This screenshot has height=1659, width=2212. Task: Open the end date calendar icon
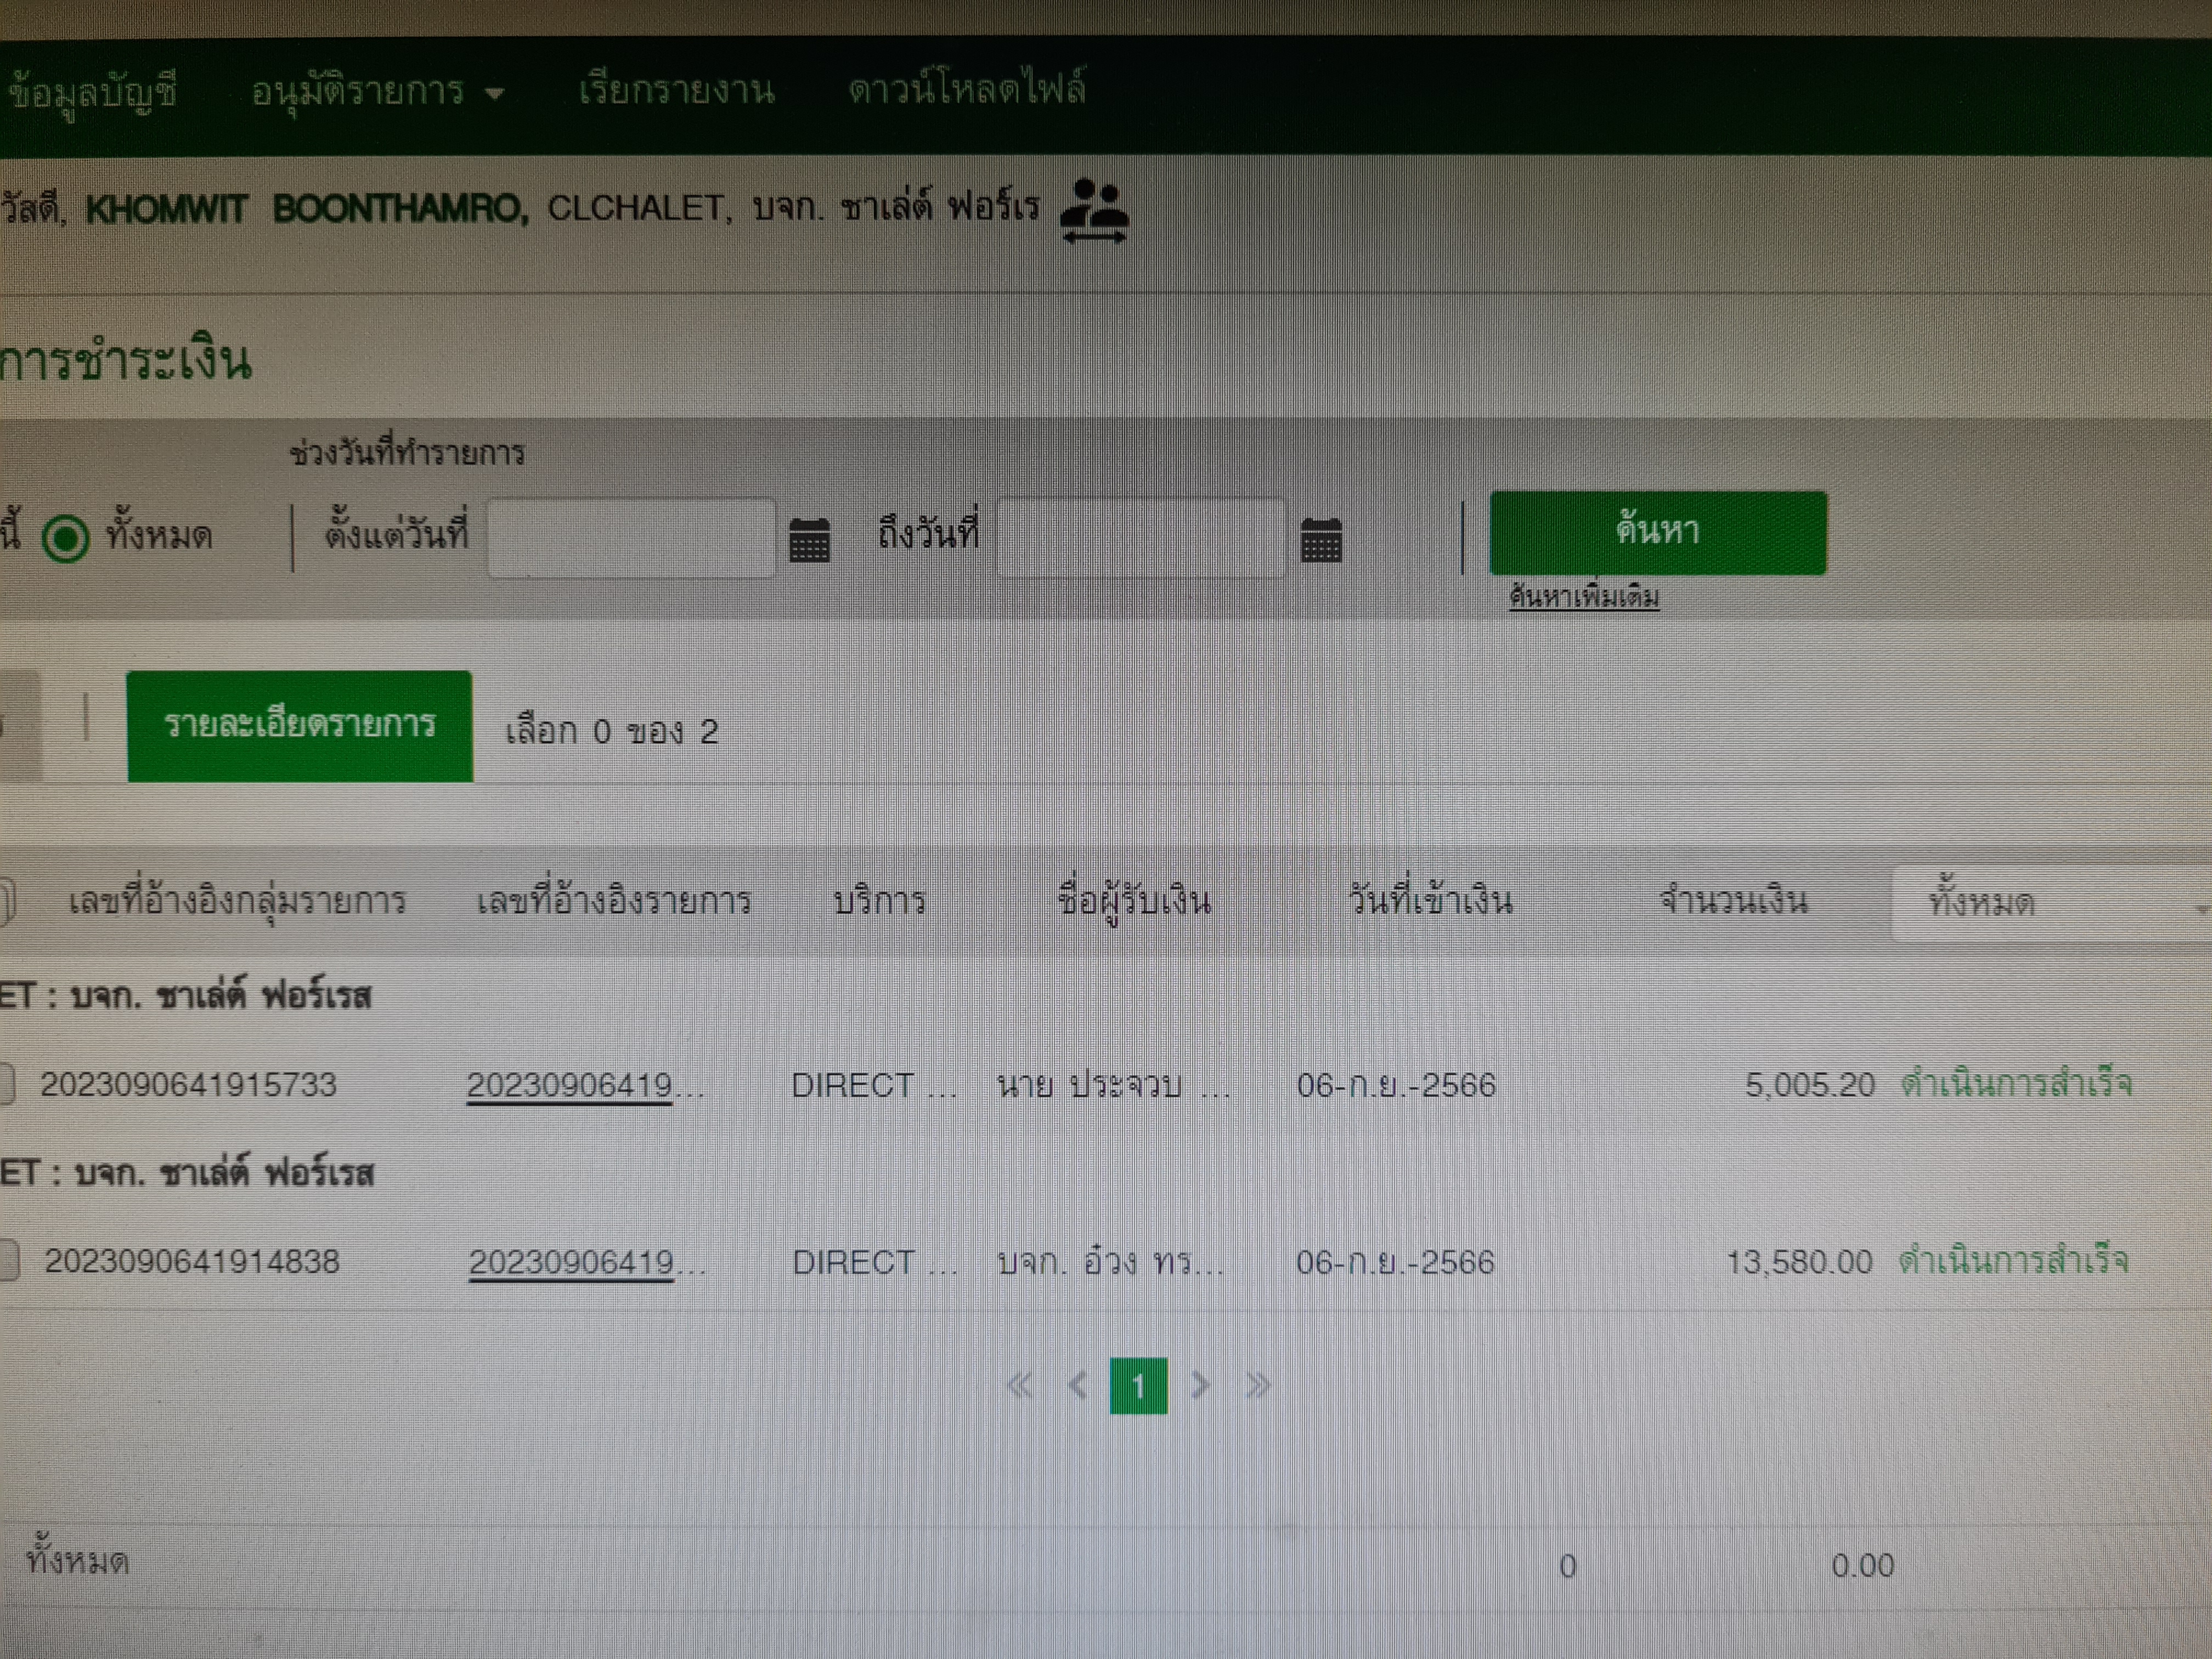(1321, 540)
